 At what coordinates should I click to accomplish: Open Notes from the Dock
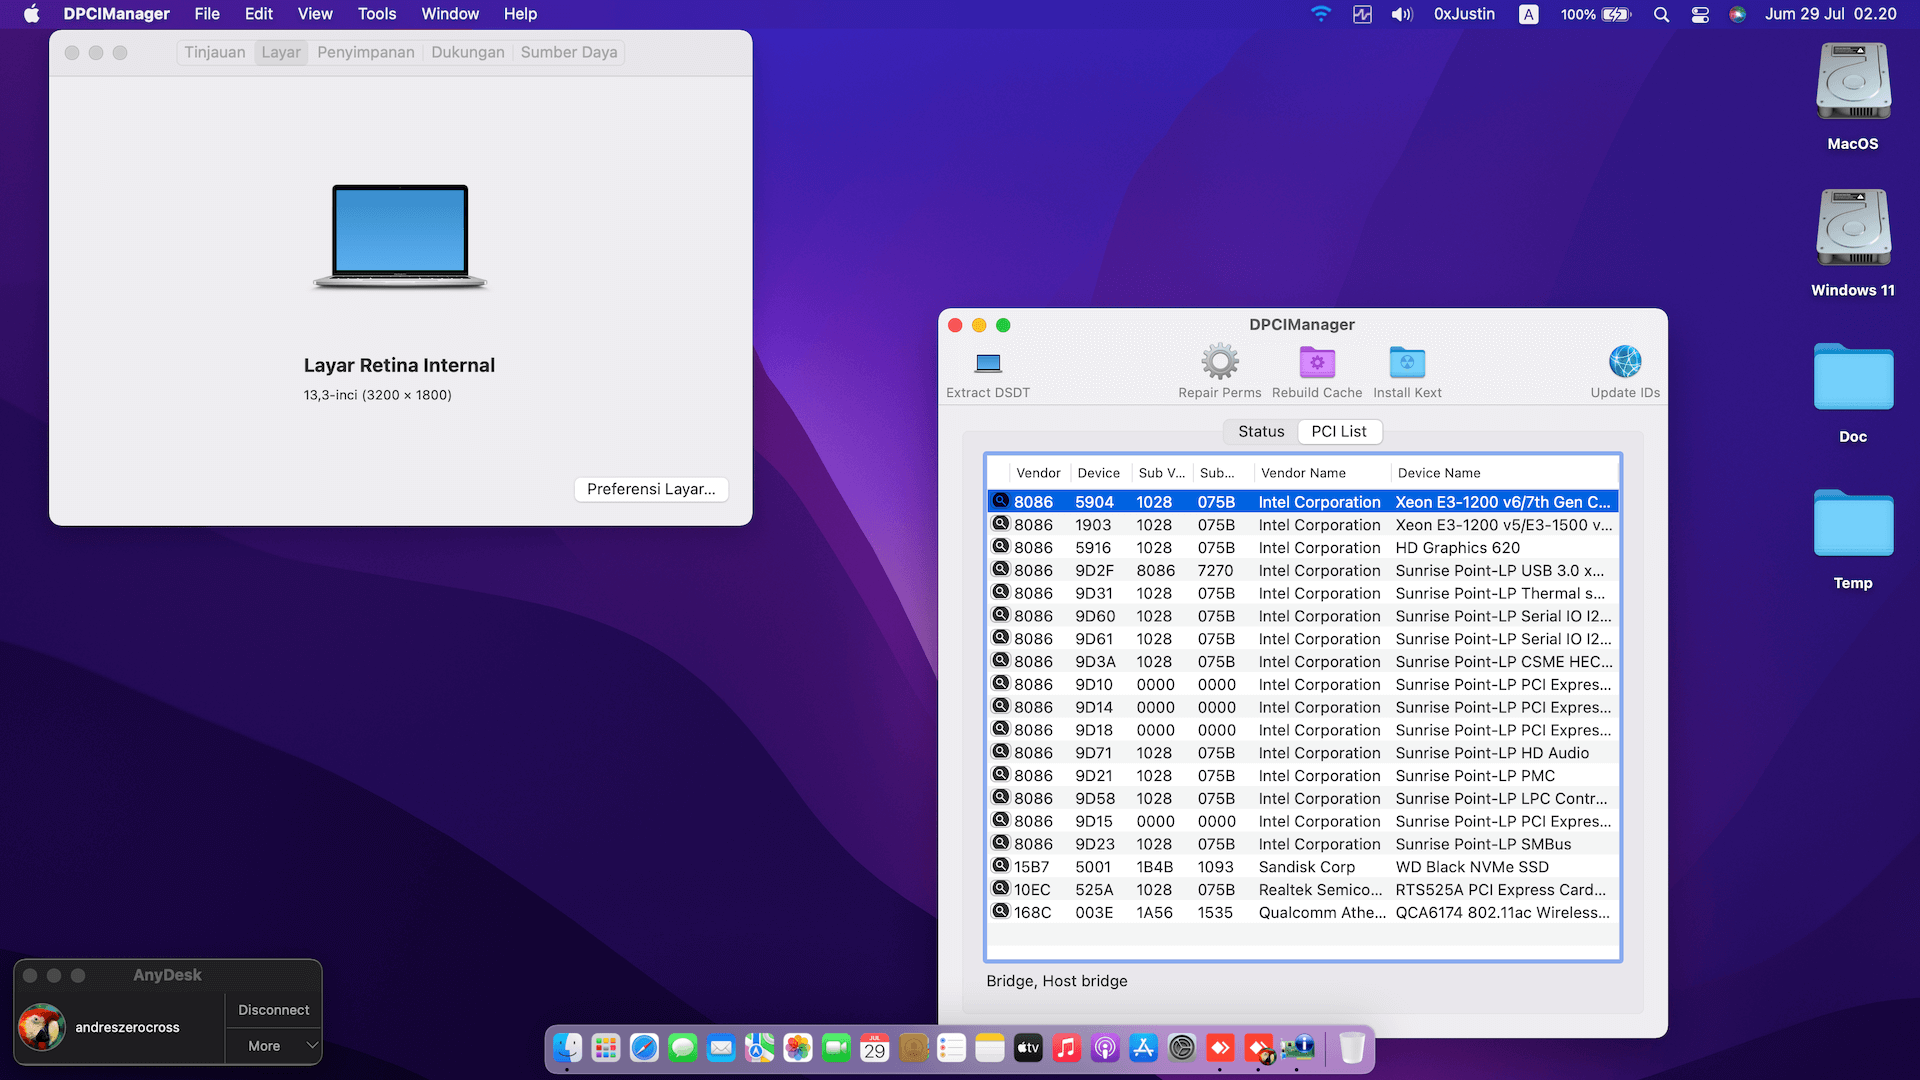click(x=990, y=1047)
